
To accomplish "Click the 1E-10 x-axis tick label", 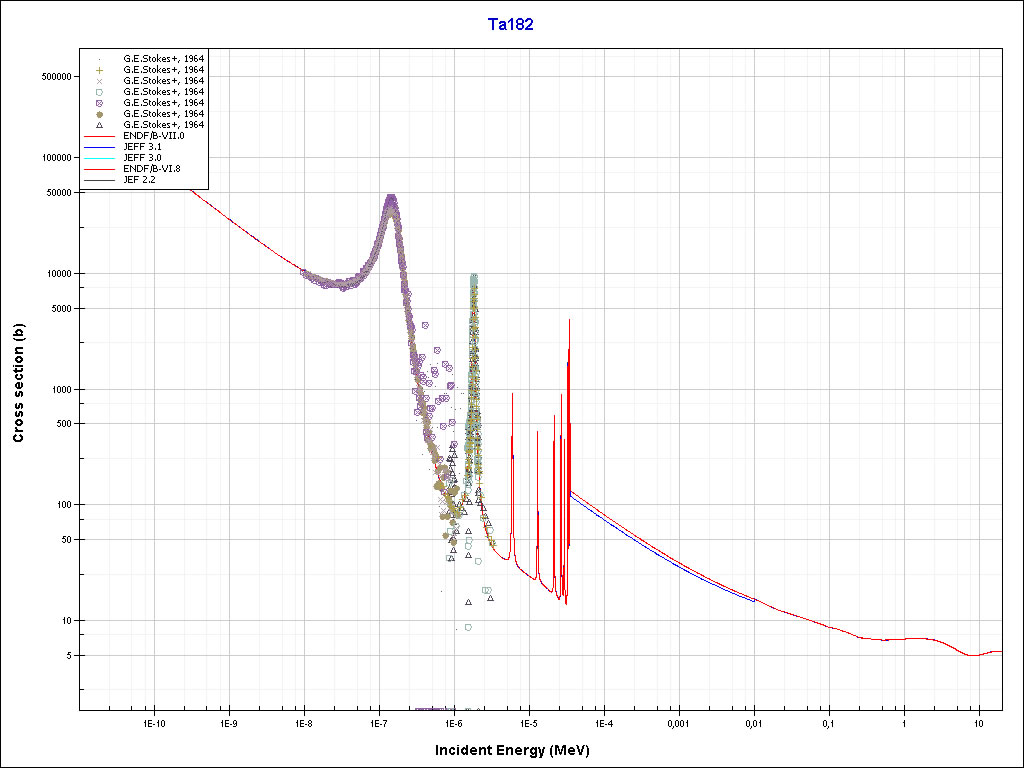I will pyautogui.click(x=153, y=723).
